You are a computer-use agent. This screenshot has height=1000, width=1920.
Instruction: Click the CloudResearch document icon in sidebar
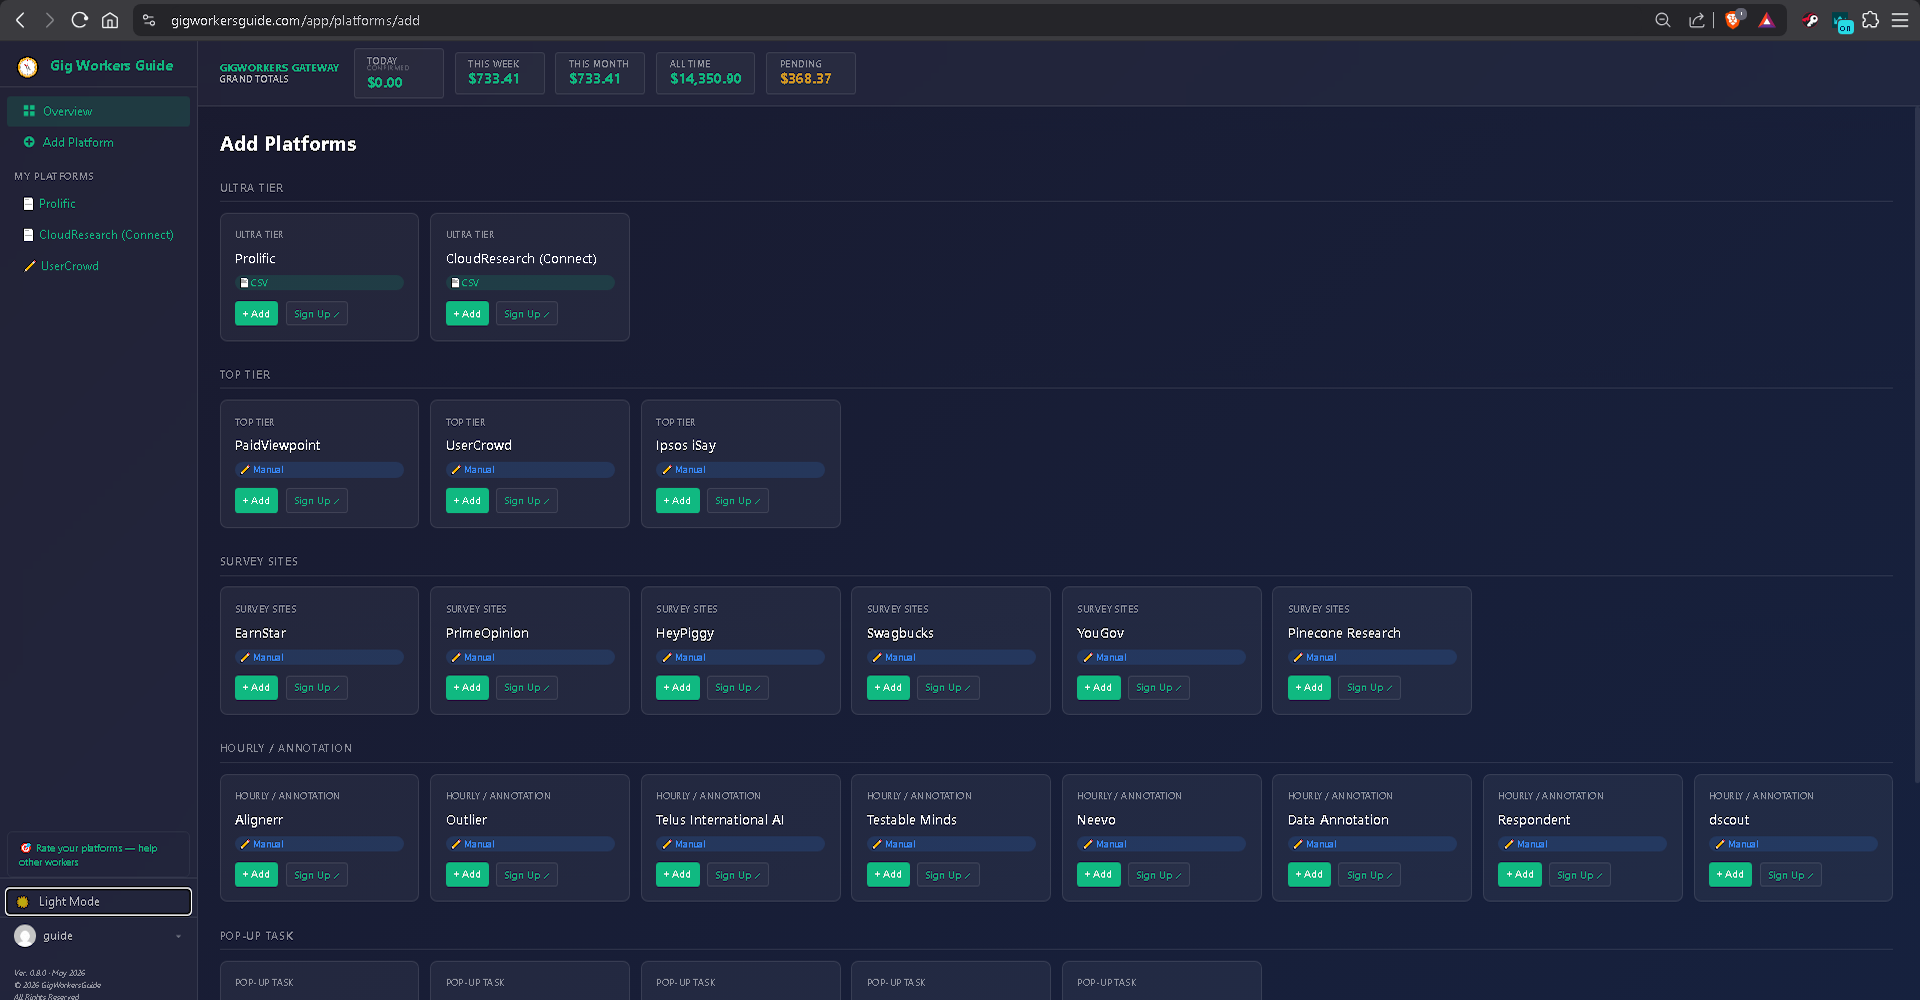tap(28, 235)
